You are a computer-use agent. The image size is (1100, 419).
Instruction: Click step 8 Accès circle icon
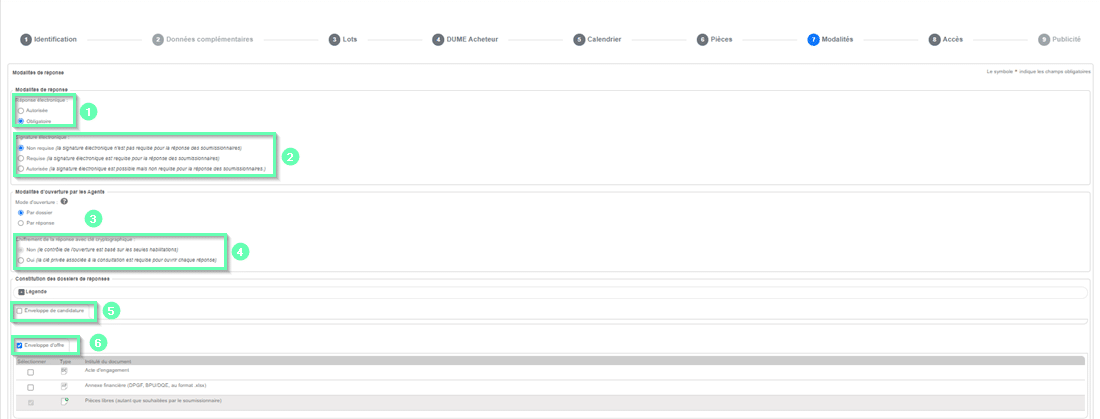934,40
